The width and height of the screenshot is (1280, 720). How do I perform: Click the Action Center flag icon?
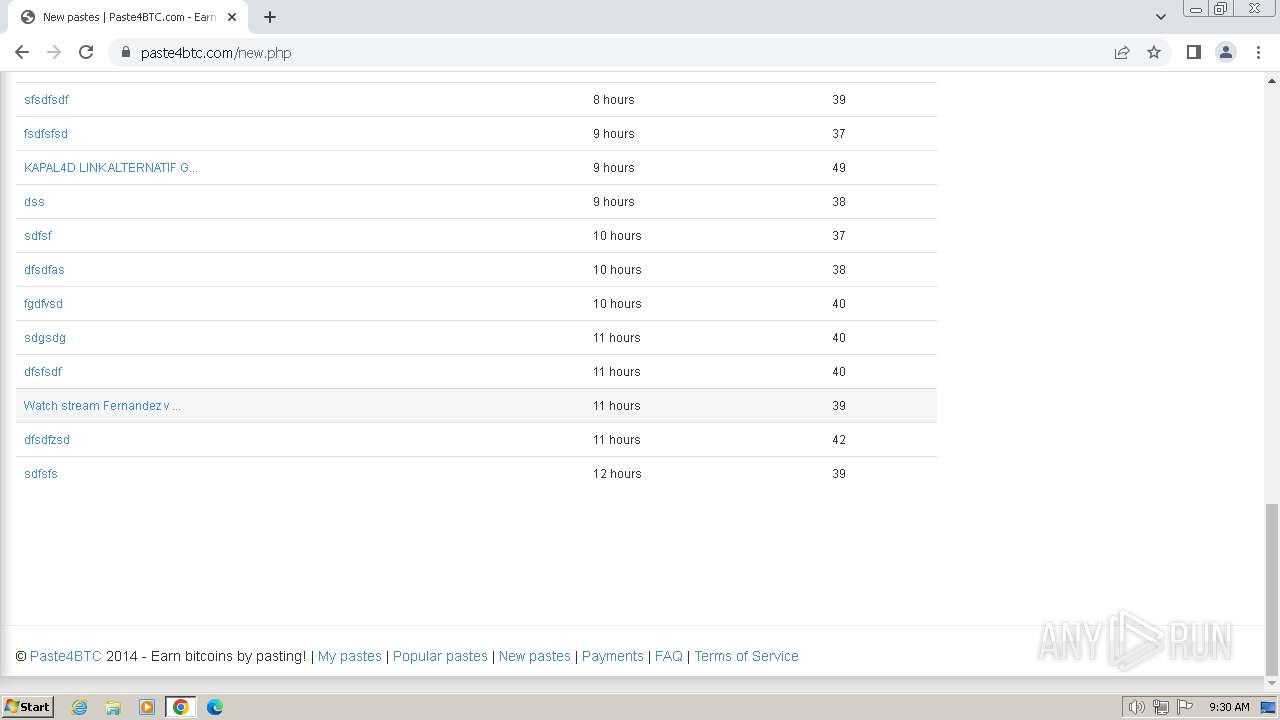1185,707
